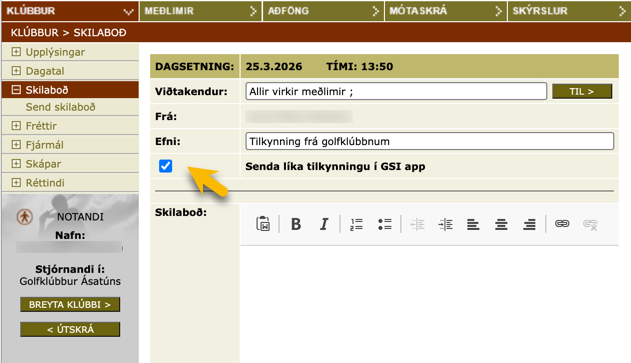
Task: Align message text right
Action: [x=529, y=224]
